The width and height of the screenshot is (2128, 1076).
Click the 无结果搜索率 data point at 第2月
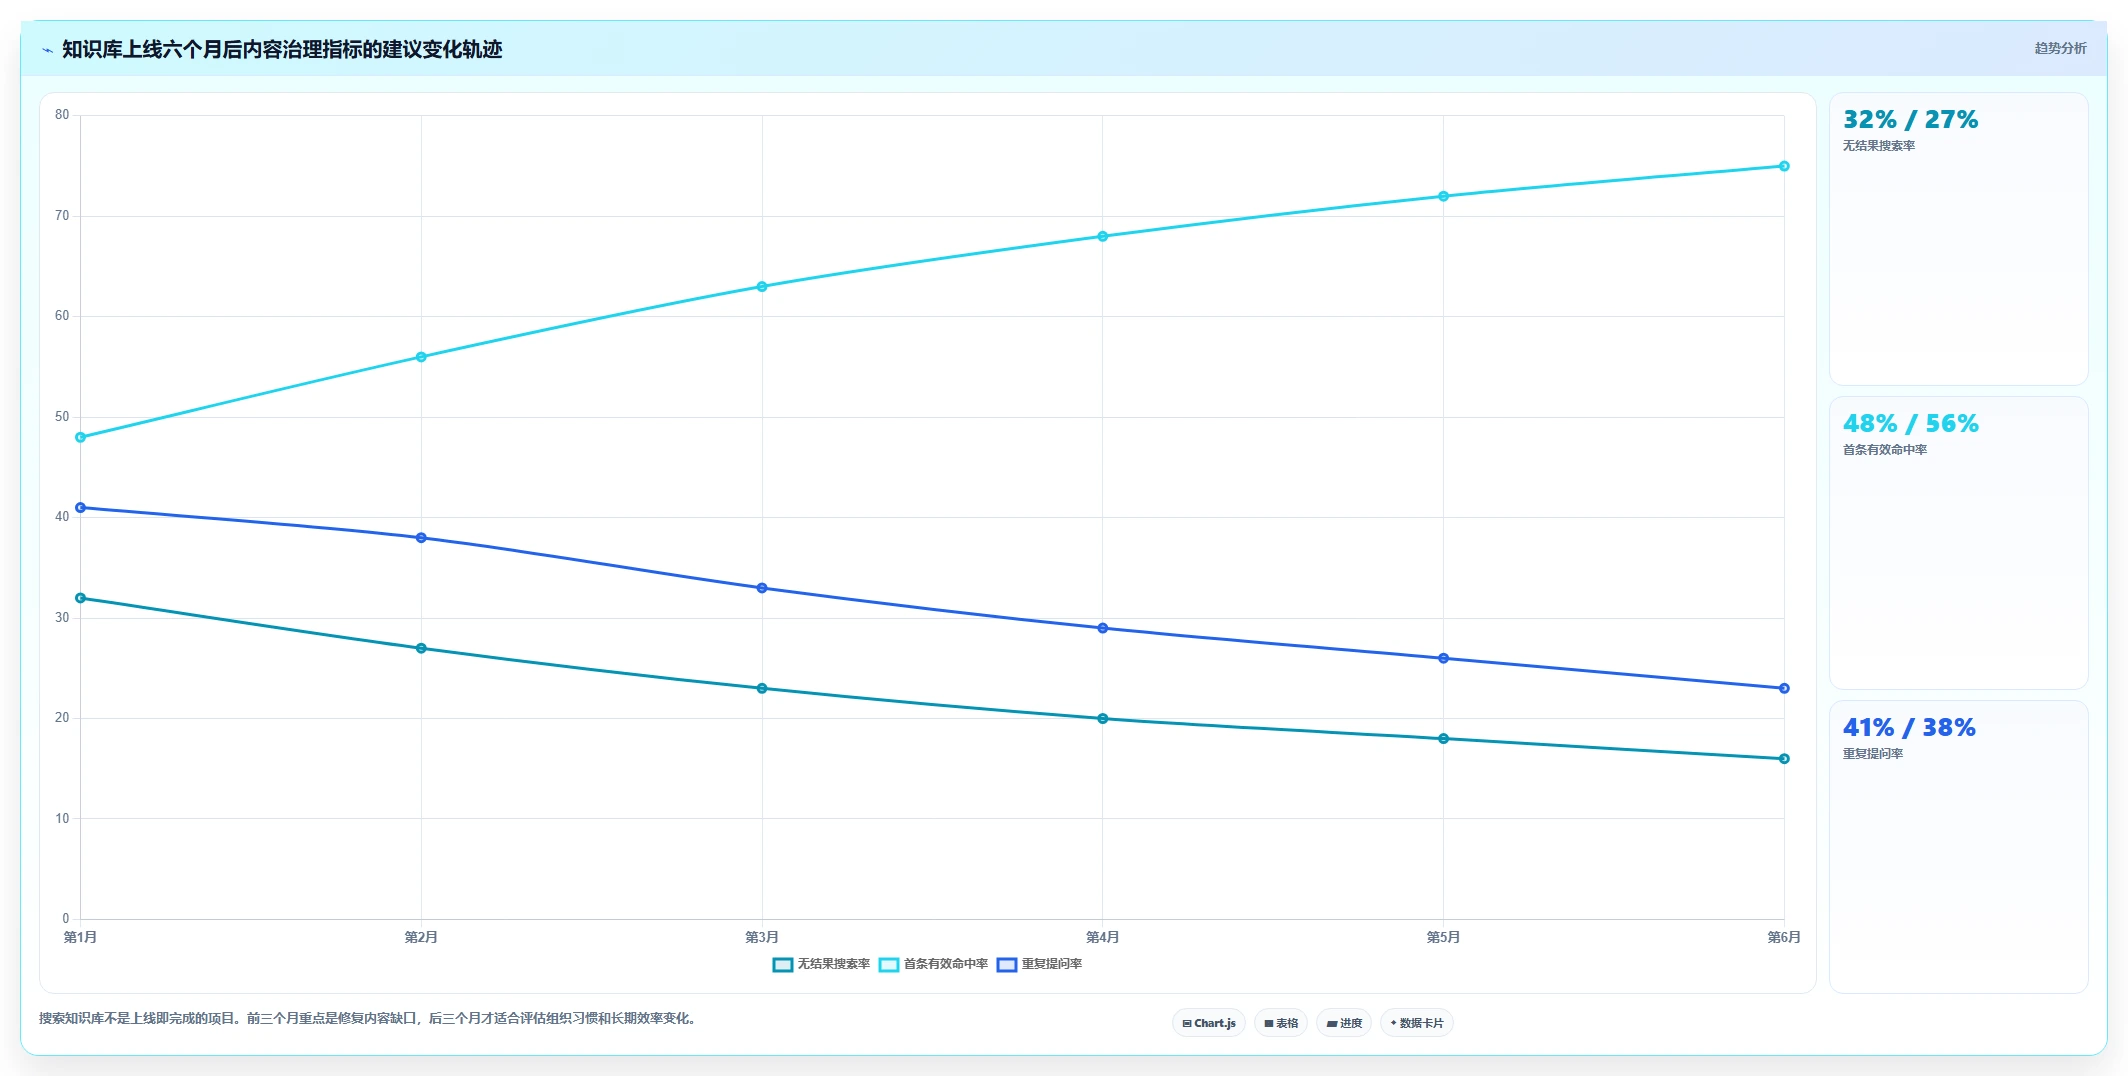[x=421, y=648]
